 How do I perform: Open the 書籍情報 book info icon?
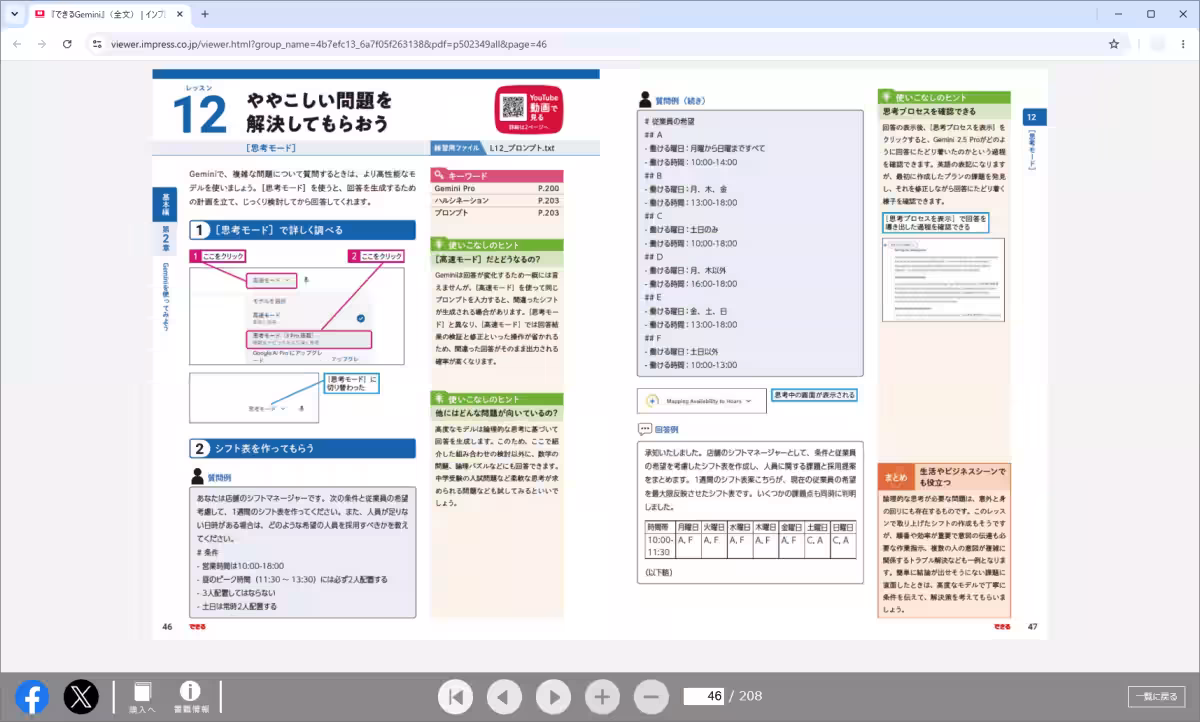[x=190, y=697]
